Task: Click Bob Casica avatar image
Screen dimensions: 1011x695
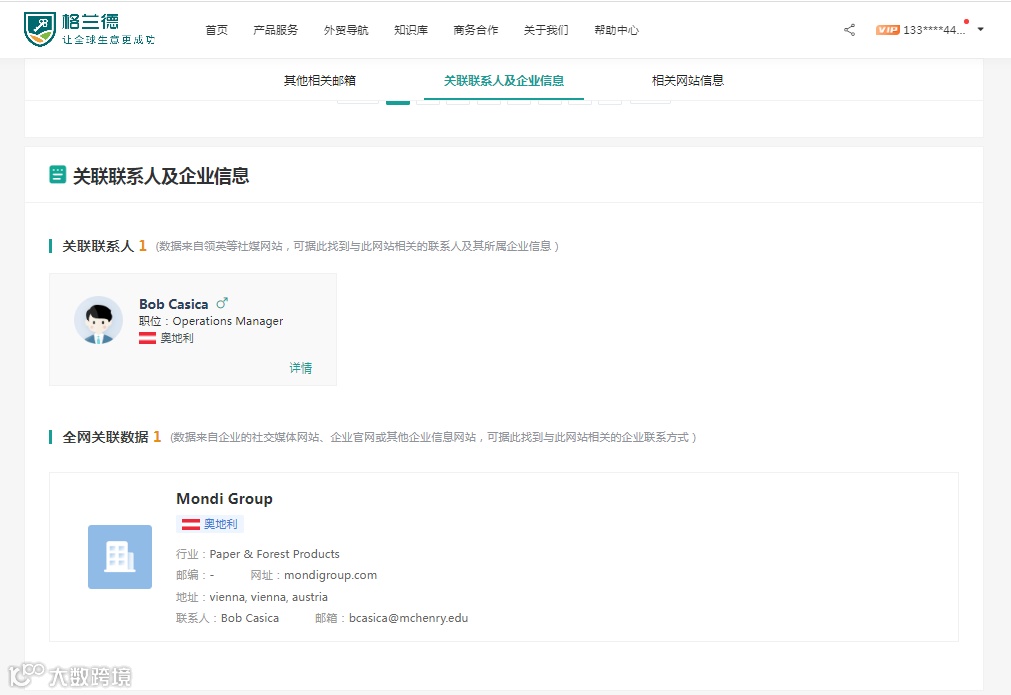Action: [98, 320]
